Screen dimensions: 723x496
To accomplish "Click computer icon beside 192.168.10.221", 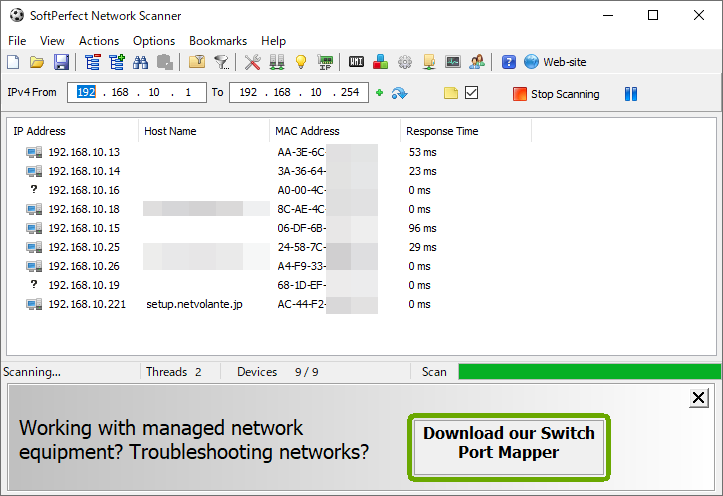I will pyautogui.click(x=34, y=304).
